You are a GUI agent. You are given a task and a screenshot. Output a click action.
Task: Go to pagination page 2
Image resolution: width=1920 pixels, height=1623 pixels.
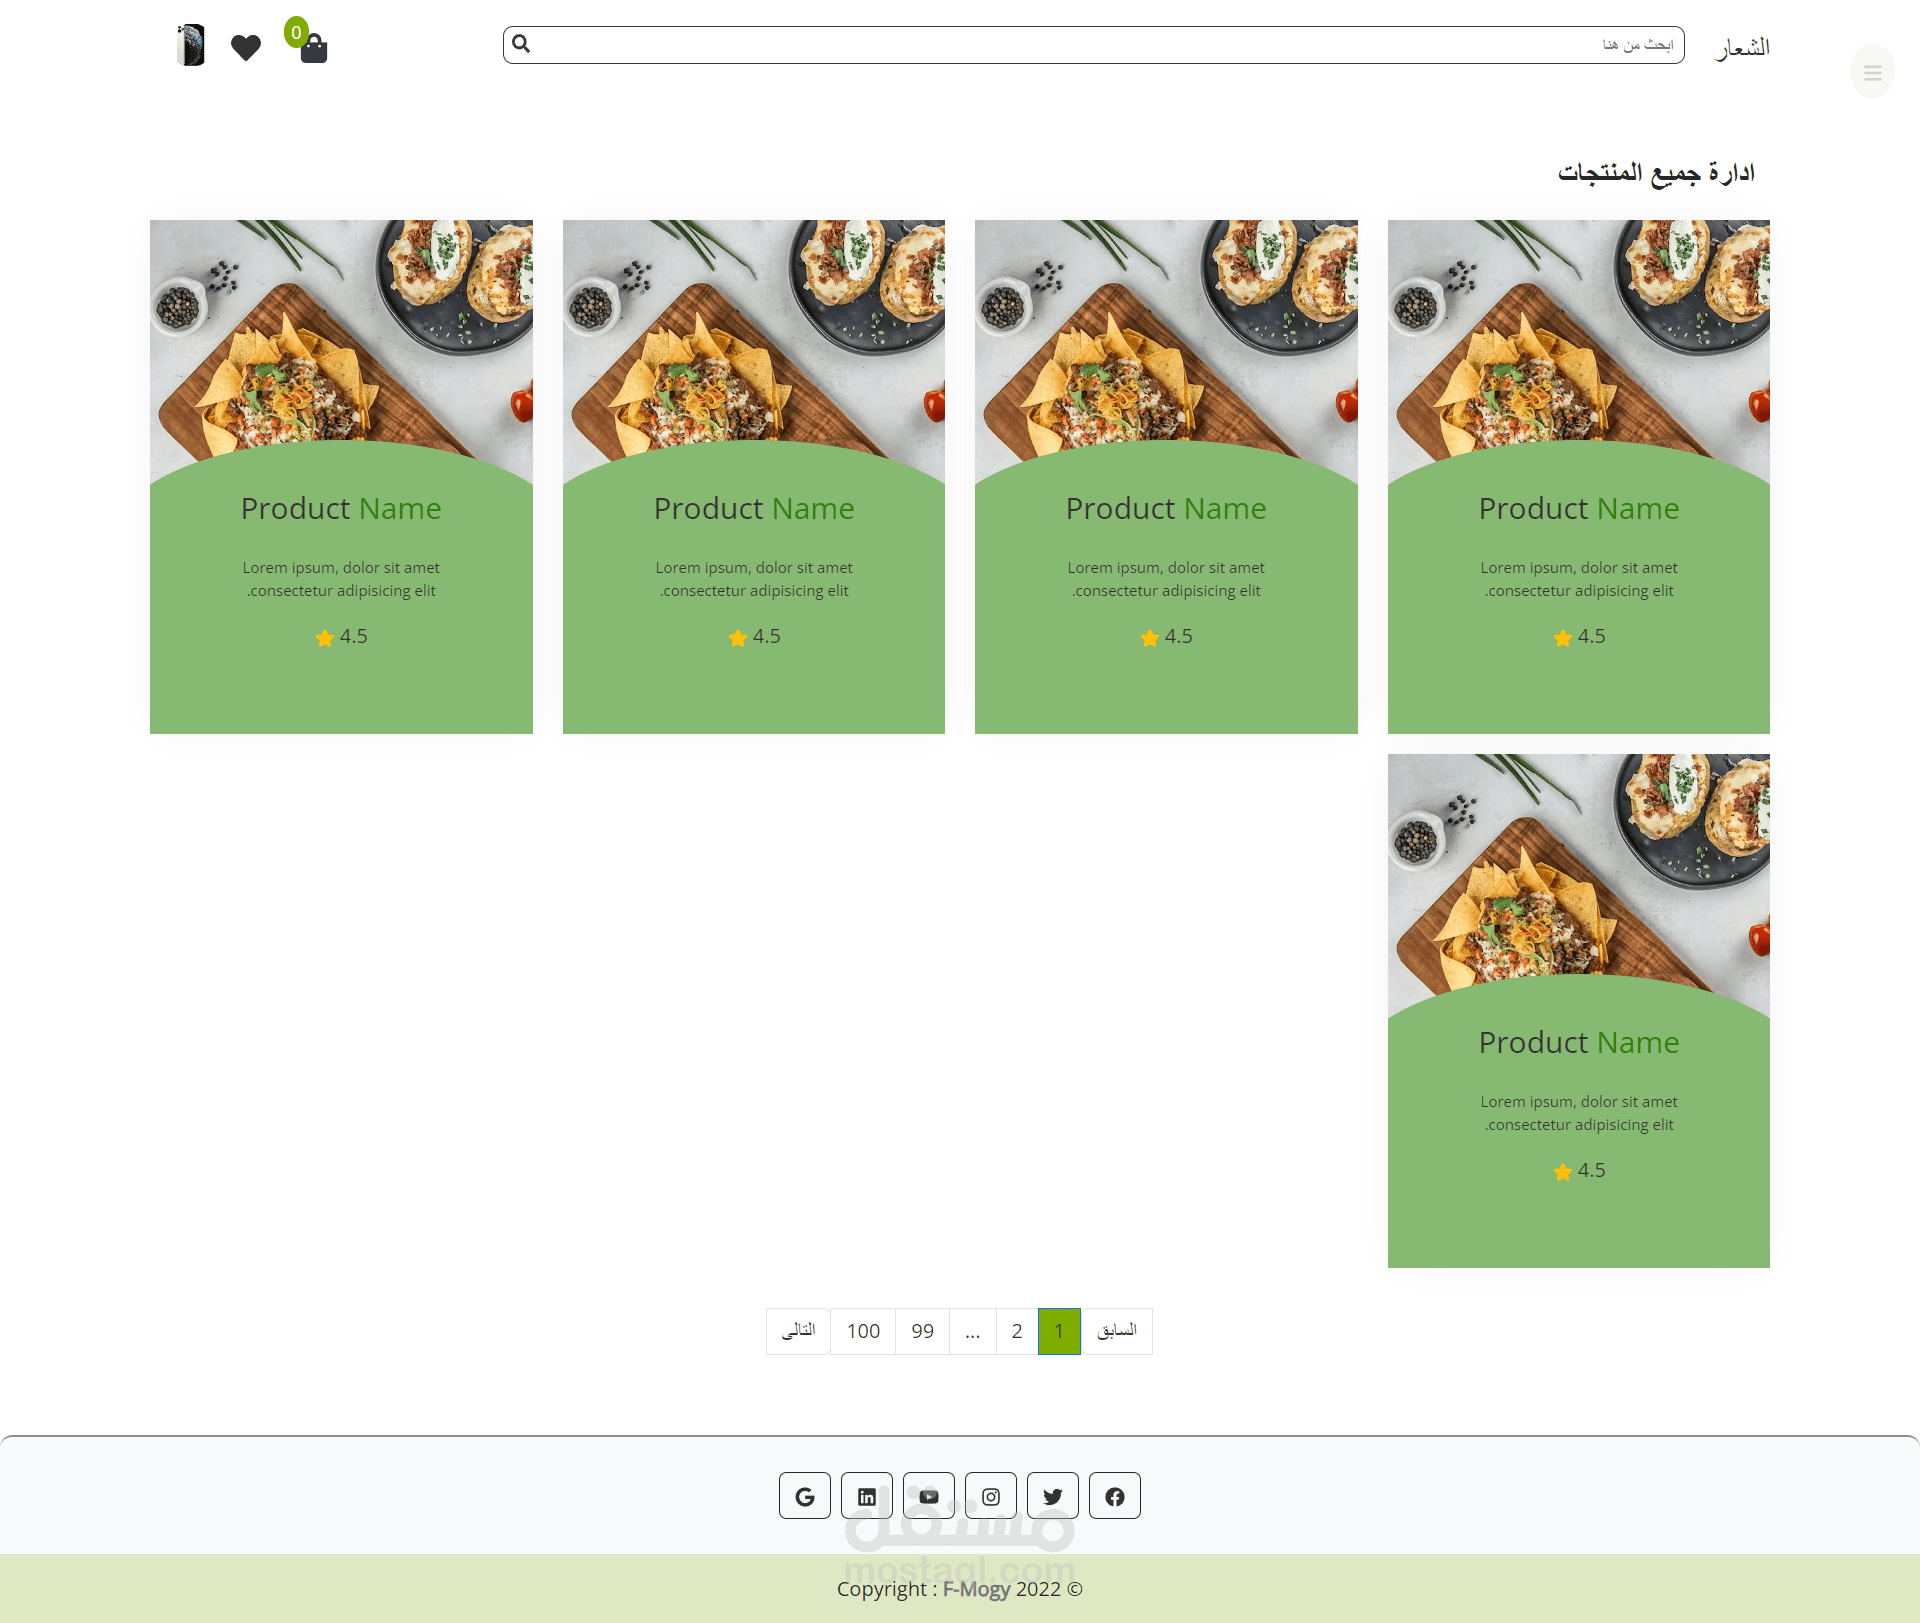tap(1016, 1331)
